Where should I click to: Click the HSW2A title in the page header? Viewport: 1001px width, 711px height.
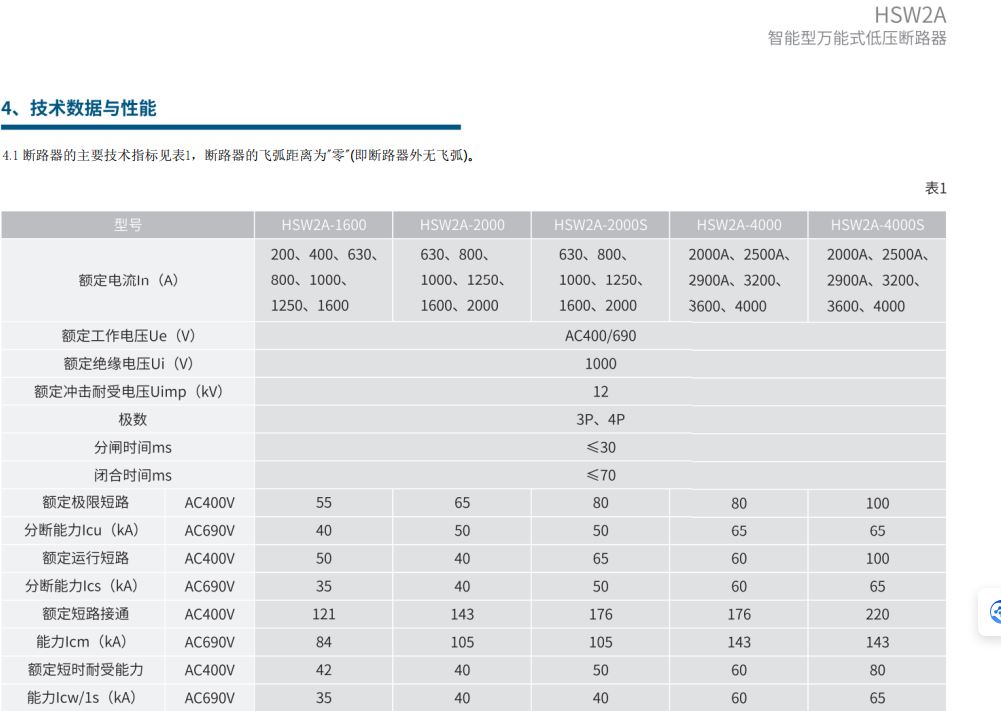coord(910,15)
